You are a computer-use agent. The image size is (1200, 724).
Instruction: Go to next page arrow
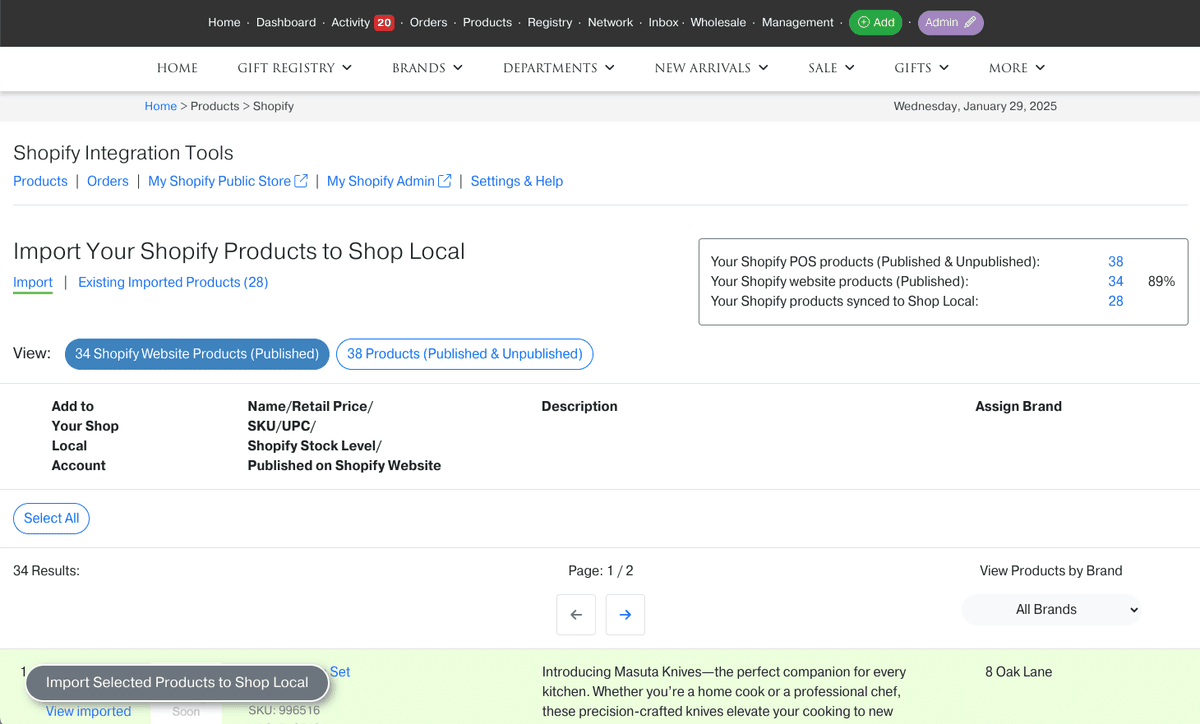(x=625, y=615)
